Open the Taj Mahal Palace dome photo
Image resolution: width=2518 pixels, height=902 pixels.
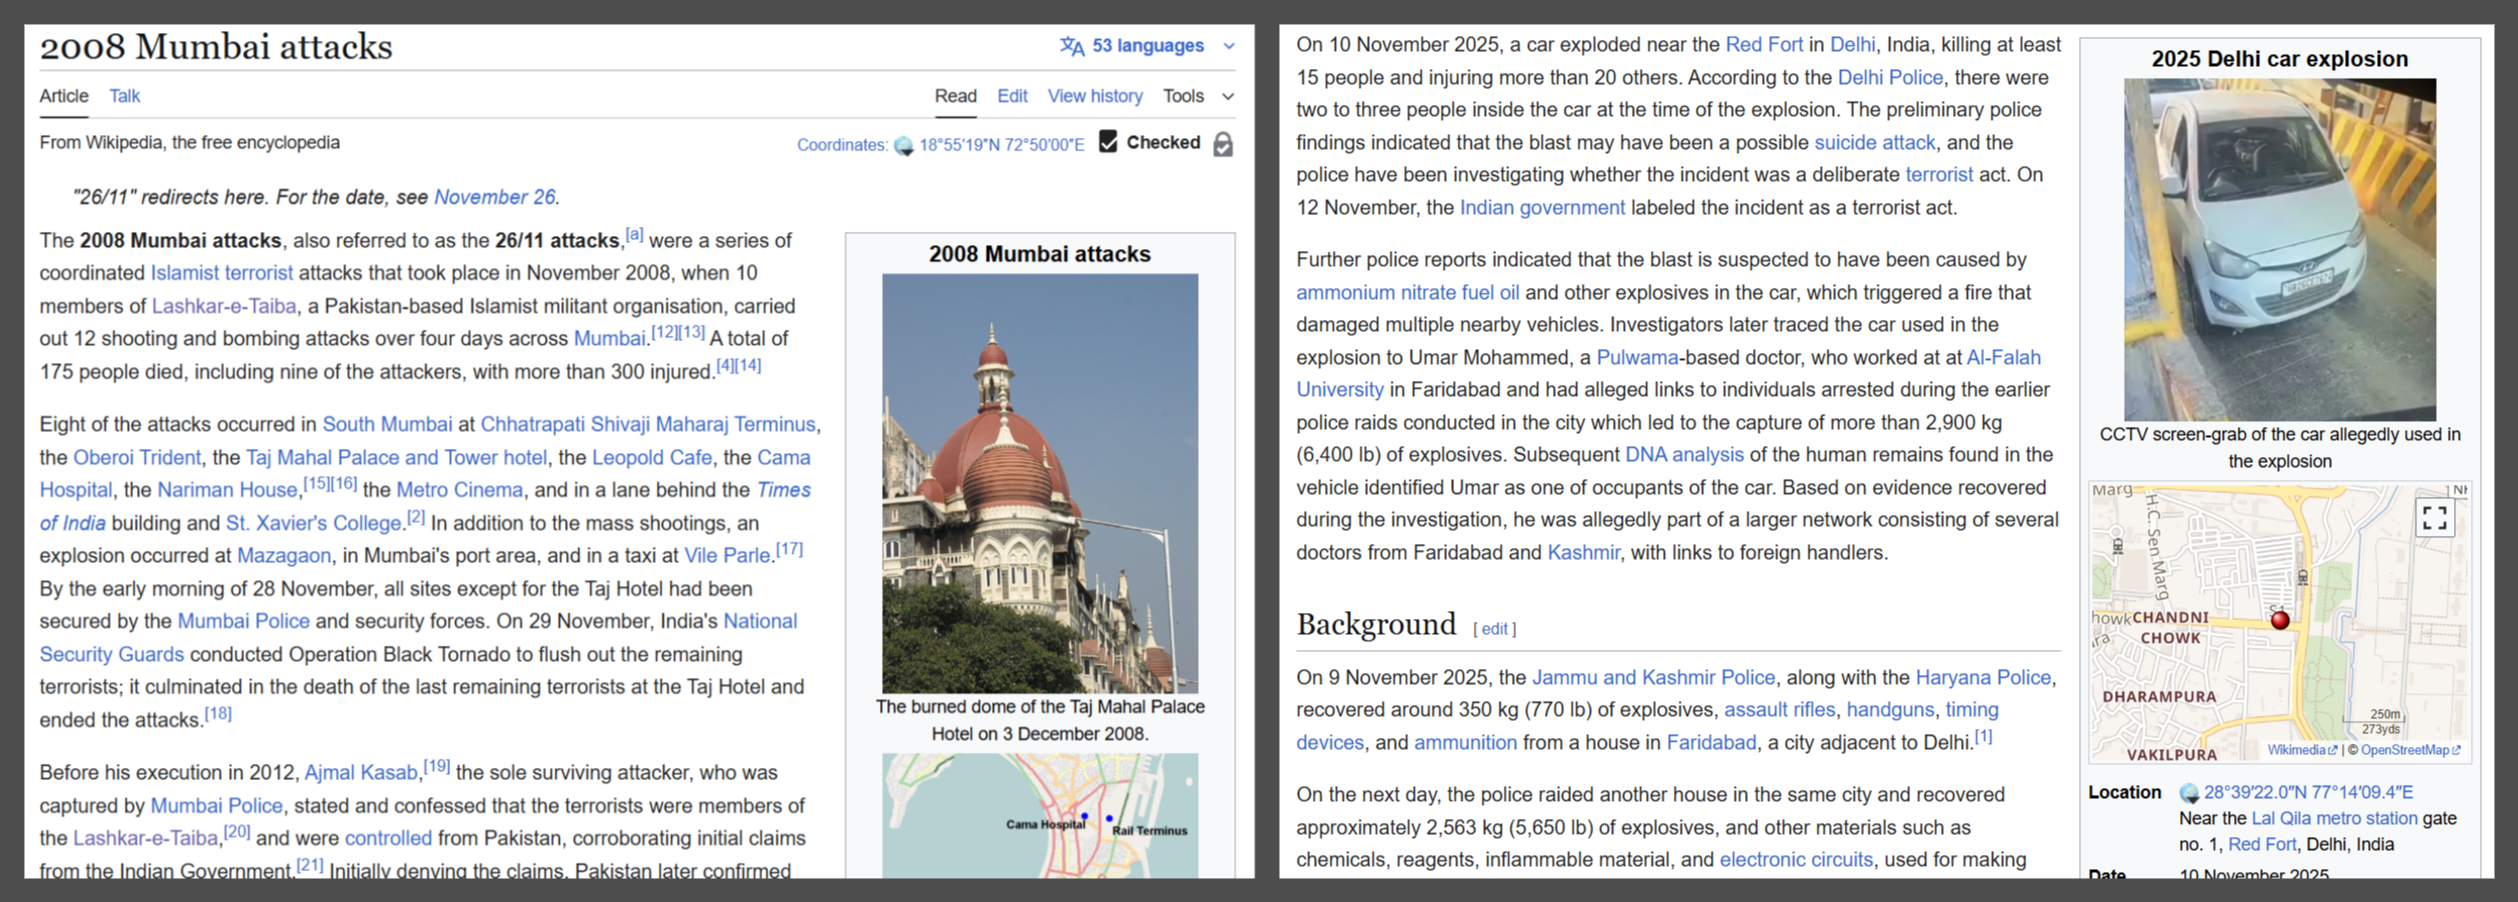(1039, 483)
